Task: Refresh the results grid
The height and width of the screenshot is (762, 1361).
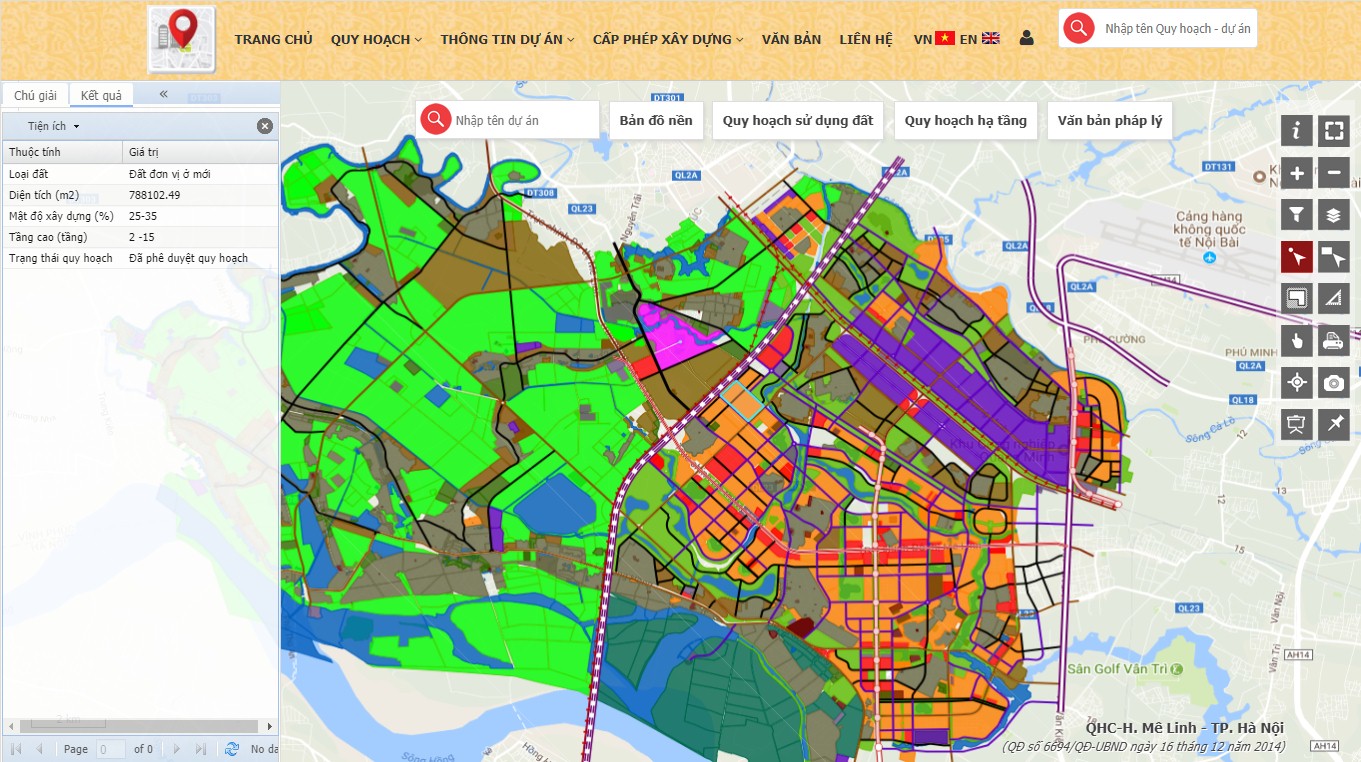Action: click(x=232, y=749)
